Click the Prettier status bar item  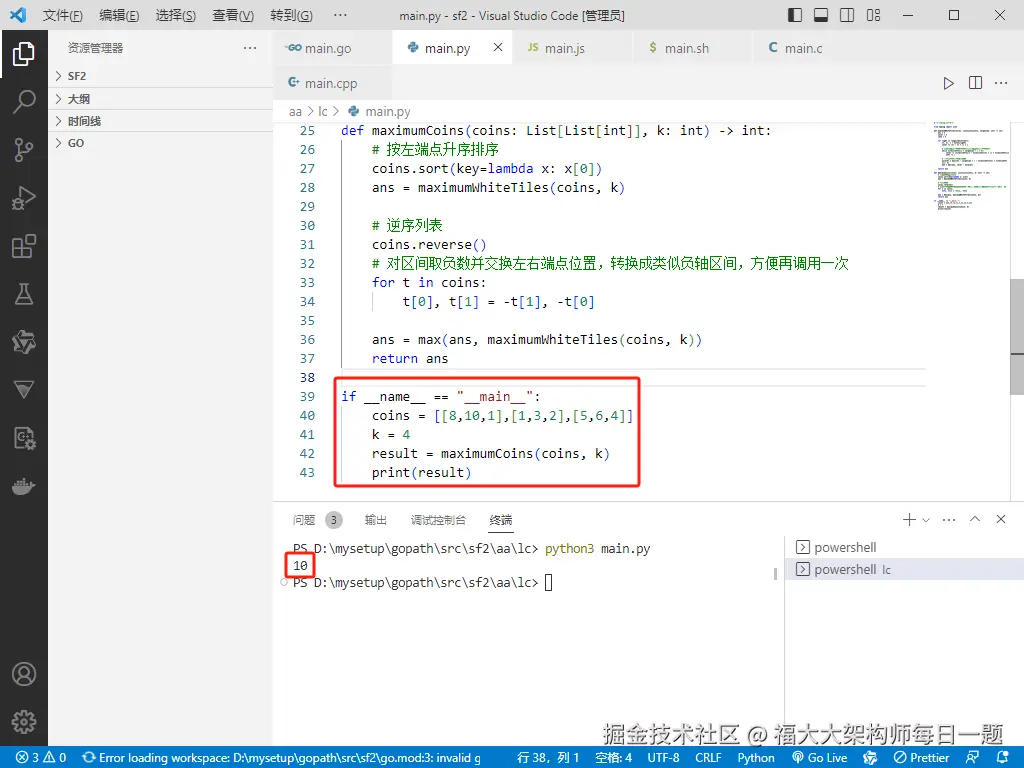pyautogui.click(x=921, y=758)
